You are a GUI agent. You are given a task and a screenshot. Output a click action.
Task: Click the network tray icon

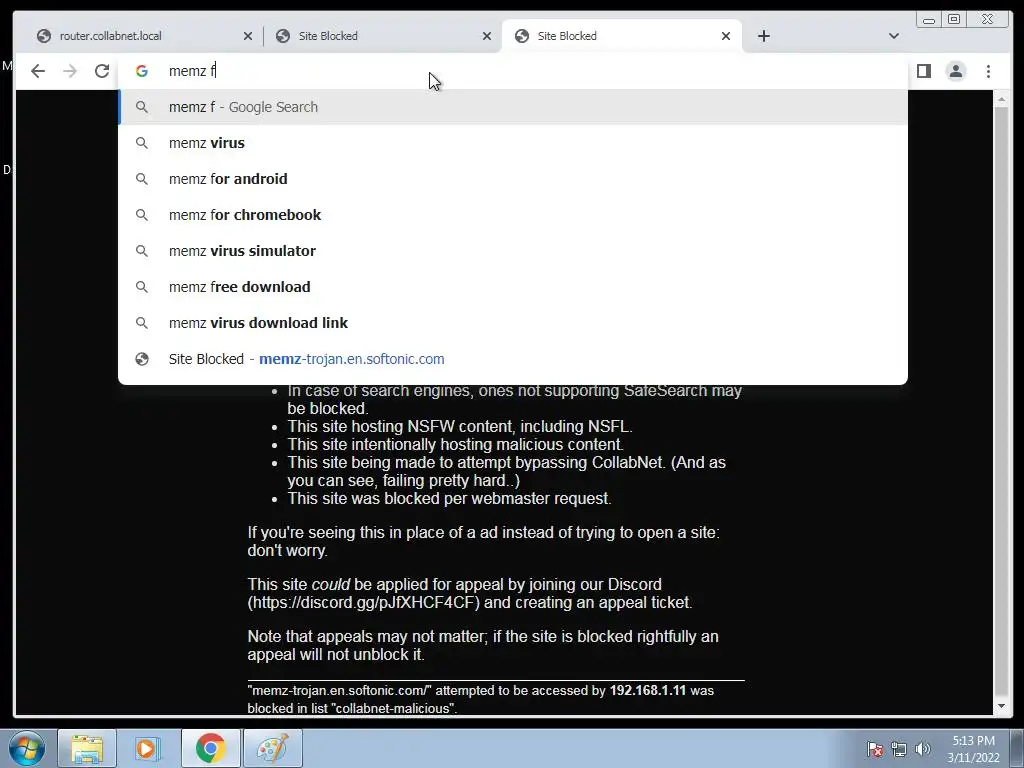[899, 749]
